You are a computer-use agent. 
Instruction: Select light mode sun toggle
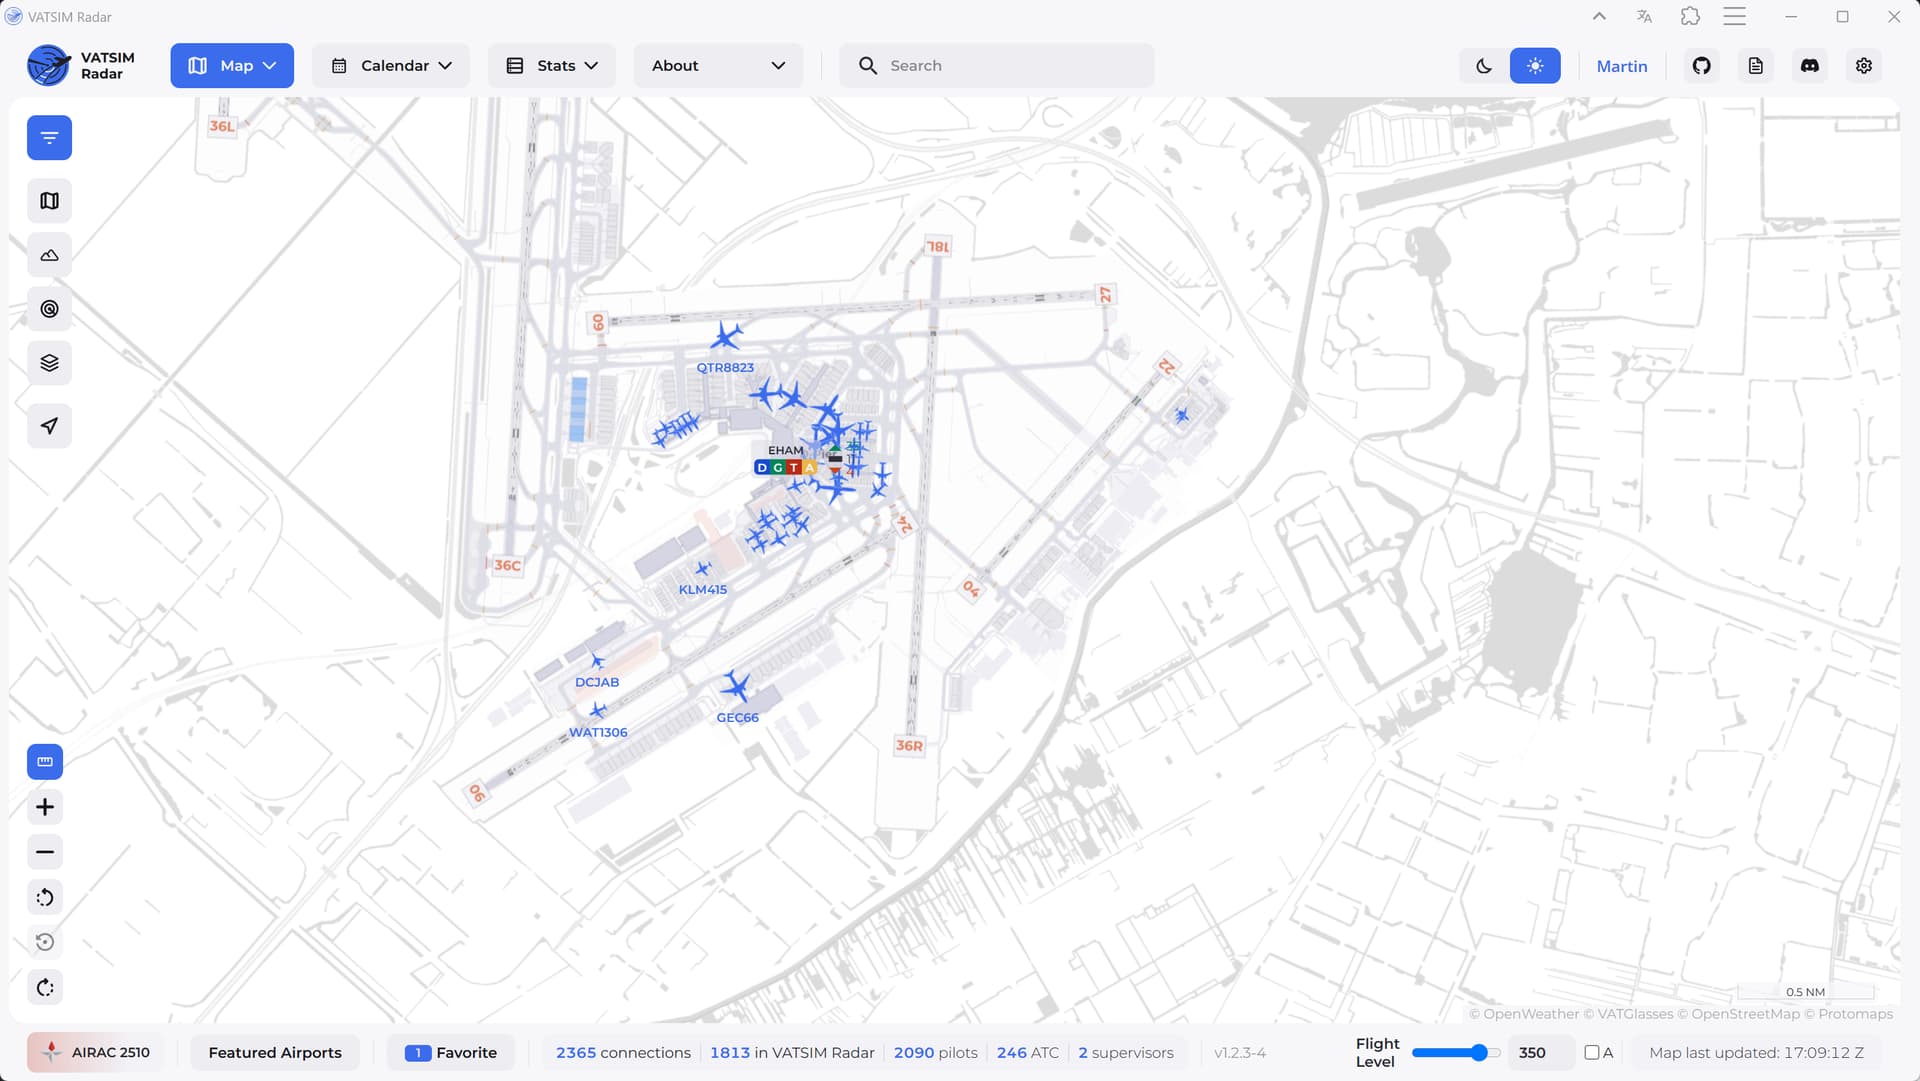pyautogui.click(x=1535, y=66)
